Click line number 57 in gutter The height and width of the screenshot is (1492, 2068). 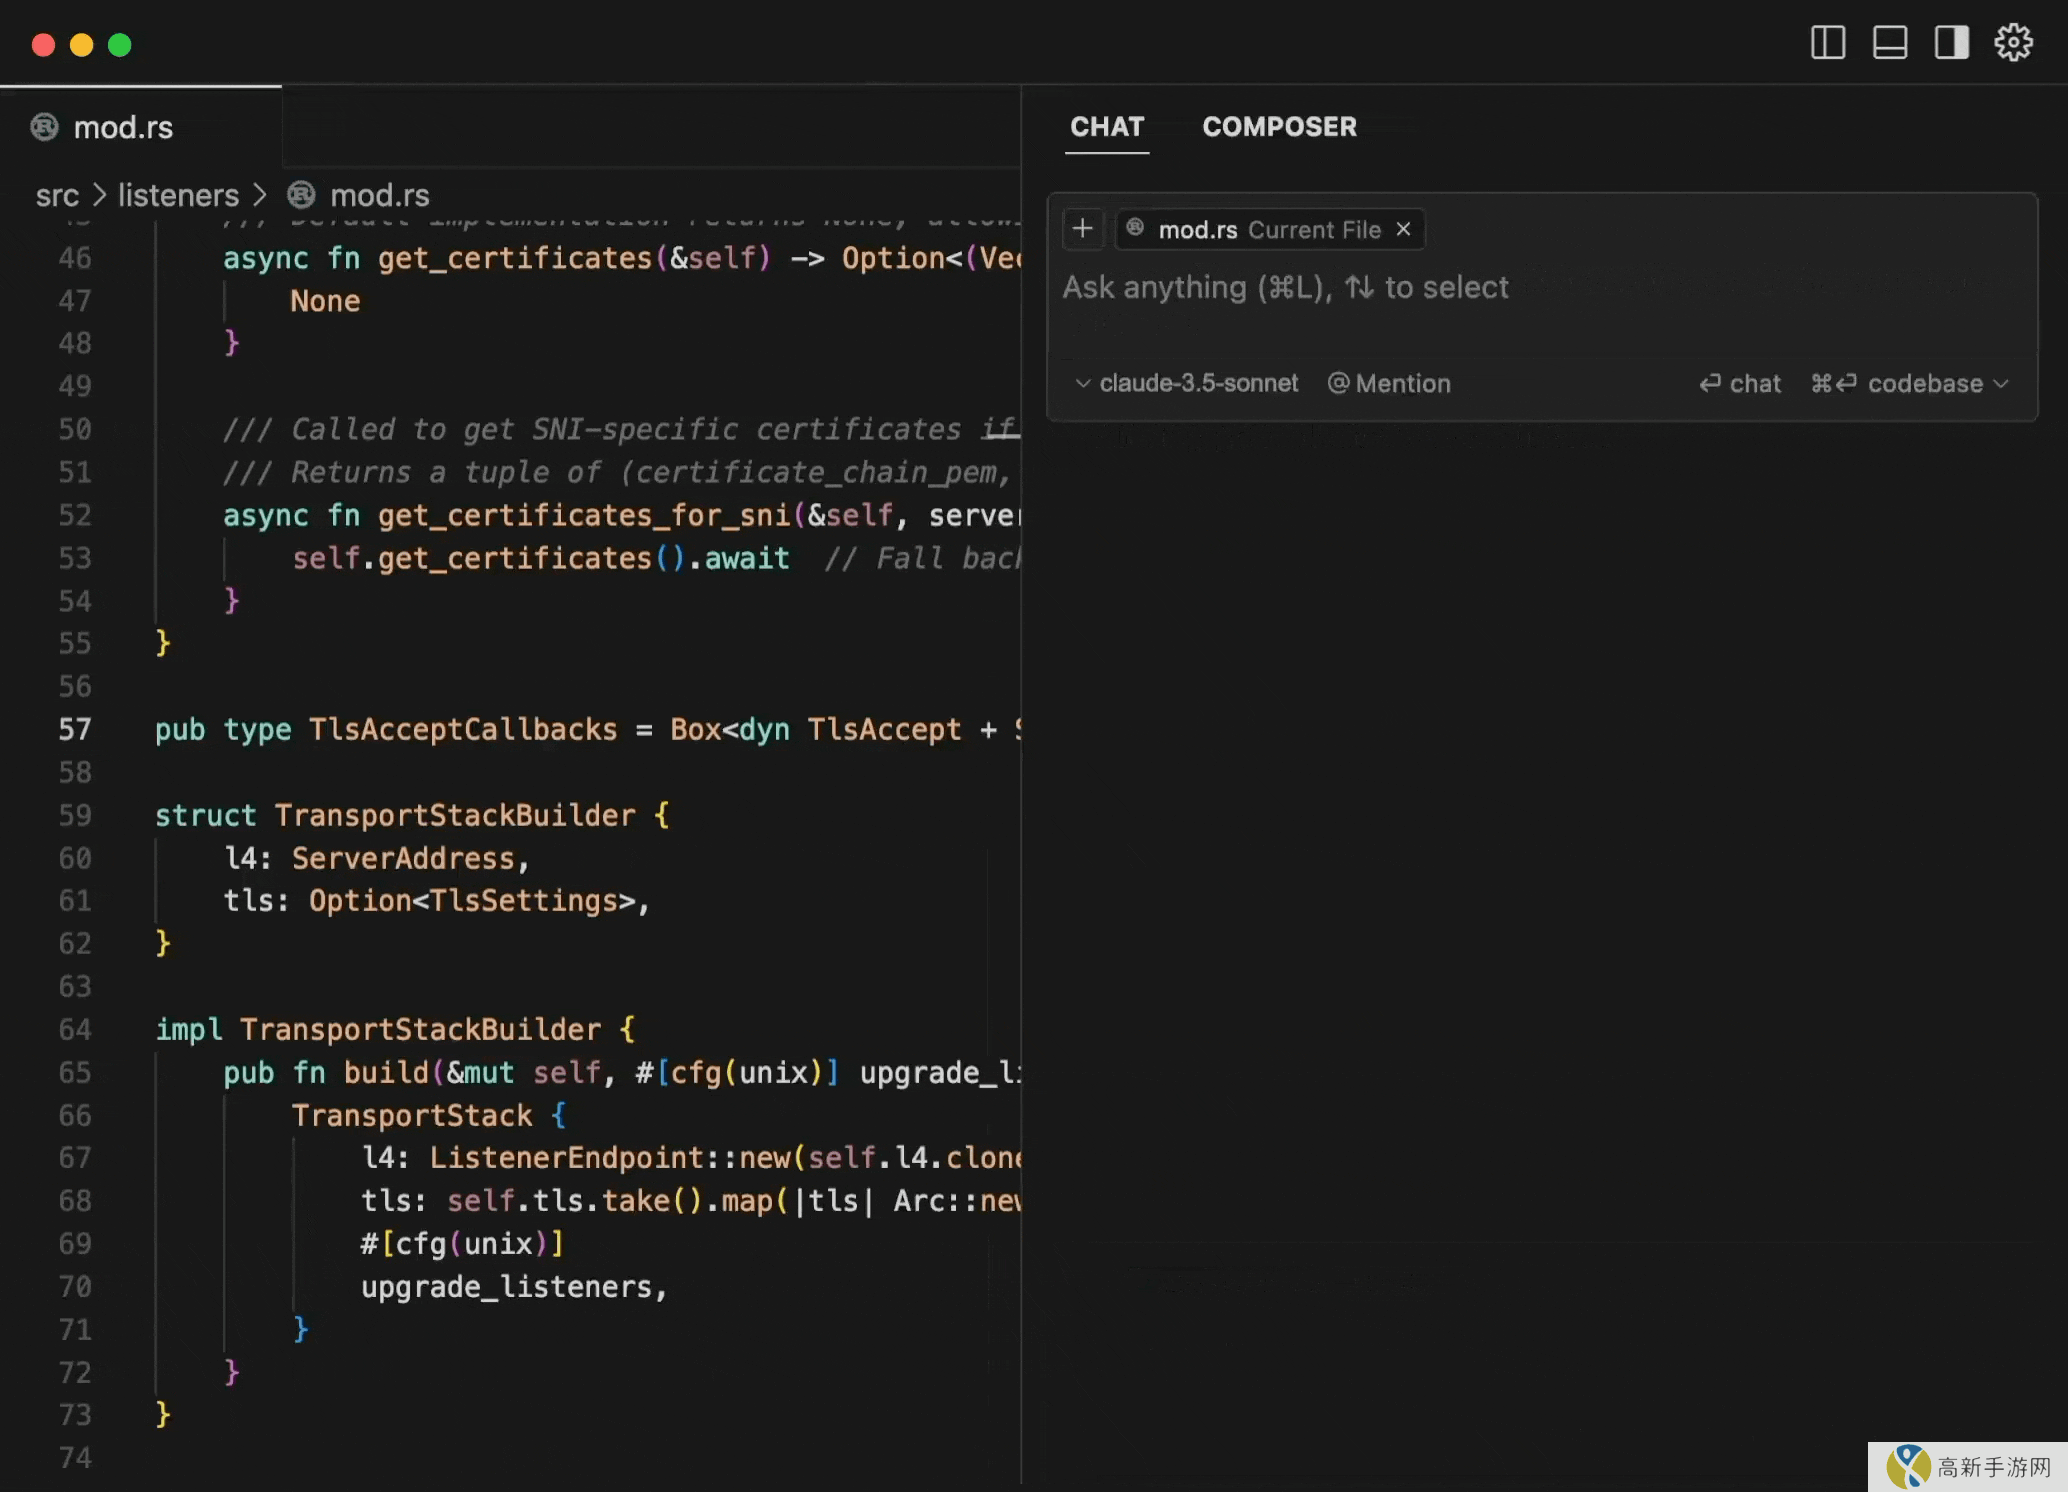tap(75, 729)
